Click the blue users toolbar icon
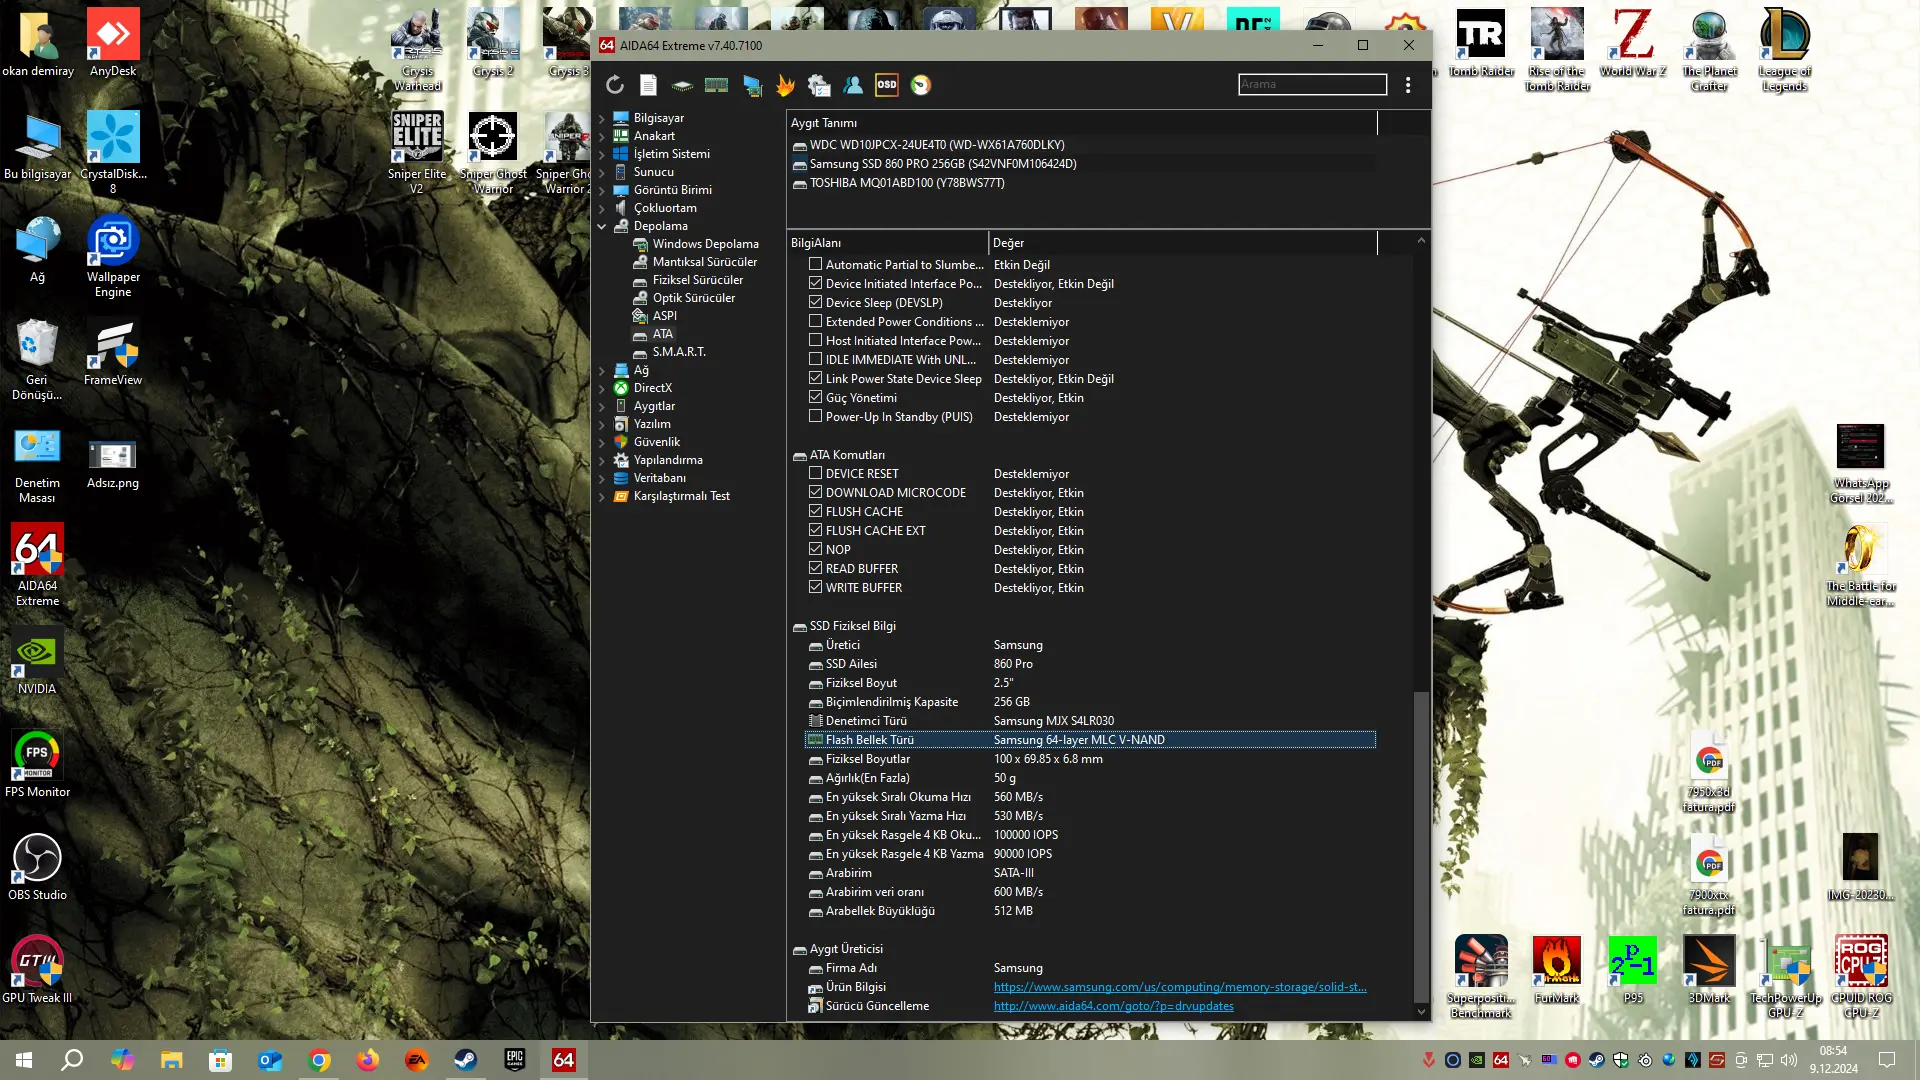1920x1080 pixels. tap(853, 85)
